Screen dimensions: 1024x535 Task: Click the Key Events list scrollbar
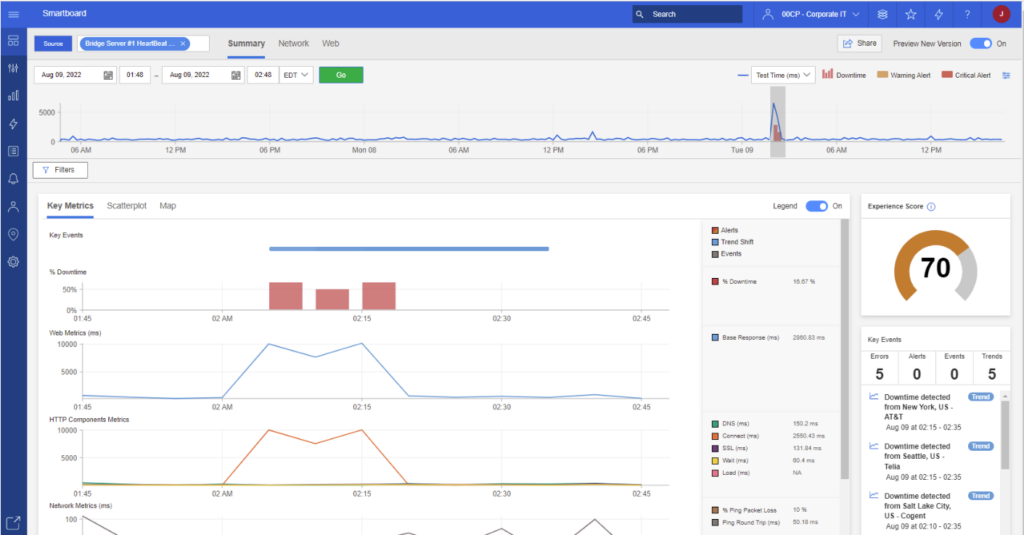[x=1005, y=434]
